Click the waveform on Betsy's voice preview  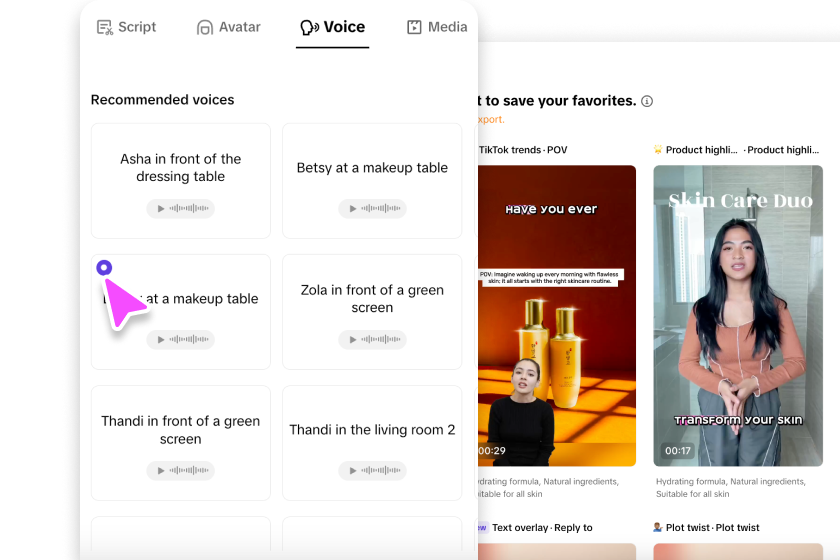point(381,208)
